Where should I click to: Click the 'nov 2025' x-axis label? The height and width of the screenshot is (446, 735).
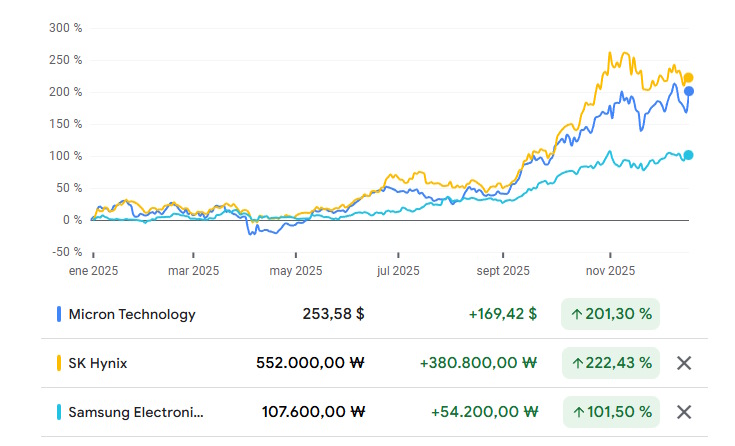point(610,271)
